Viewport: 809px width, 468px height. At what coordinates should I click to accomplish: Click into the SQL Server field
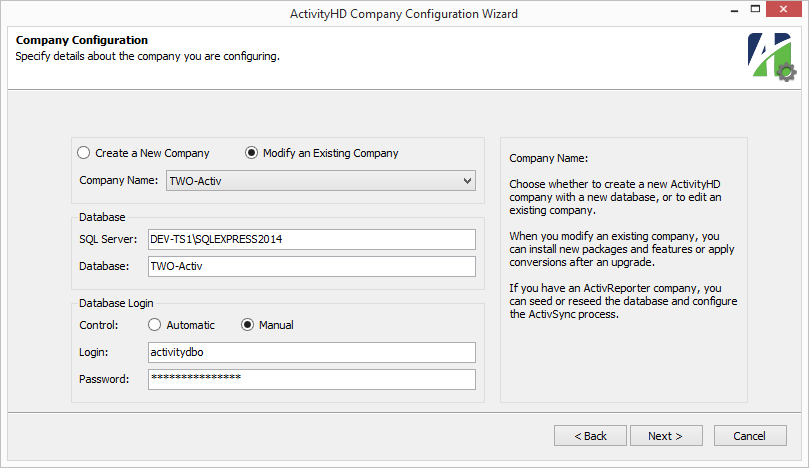point(312,239)
